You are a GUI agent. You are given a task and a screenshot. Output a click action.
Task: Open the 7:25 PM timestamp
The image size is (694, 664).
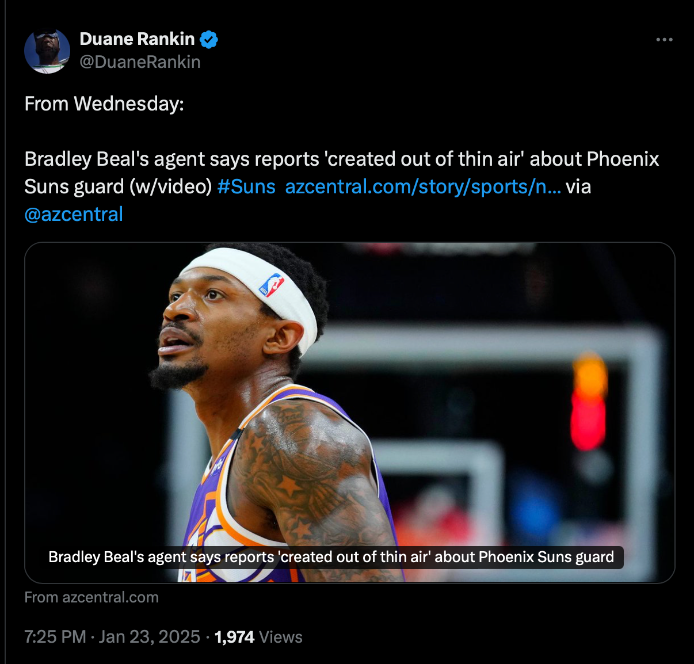tap(55, 637)
